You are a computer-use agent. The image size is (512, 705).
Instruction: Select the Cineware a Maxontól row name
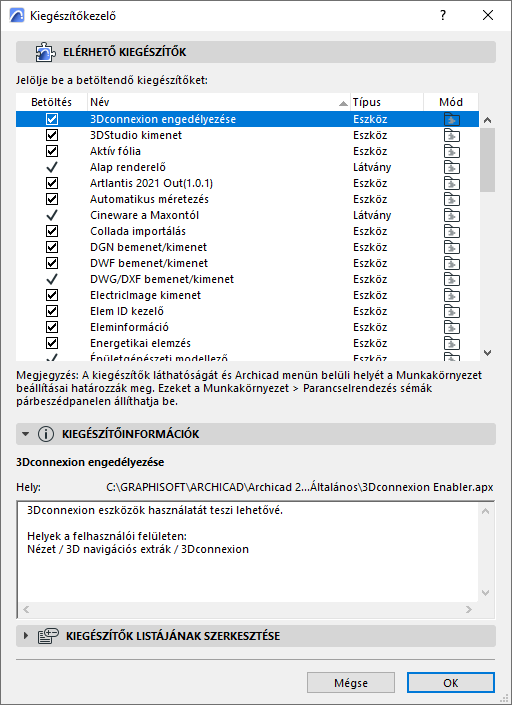coord(144,215)
